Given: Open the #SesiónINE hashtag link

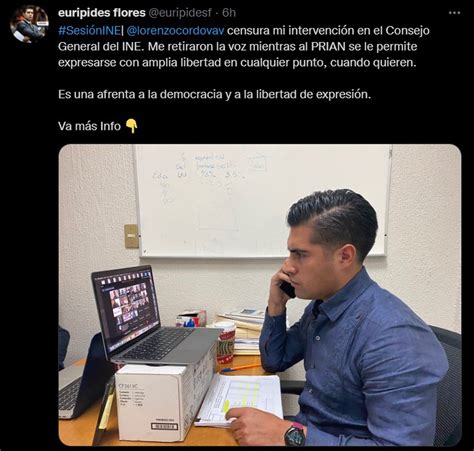Looking at the screenshot, I should coord(89,30).
